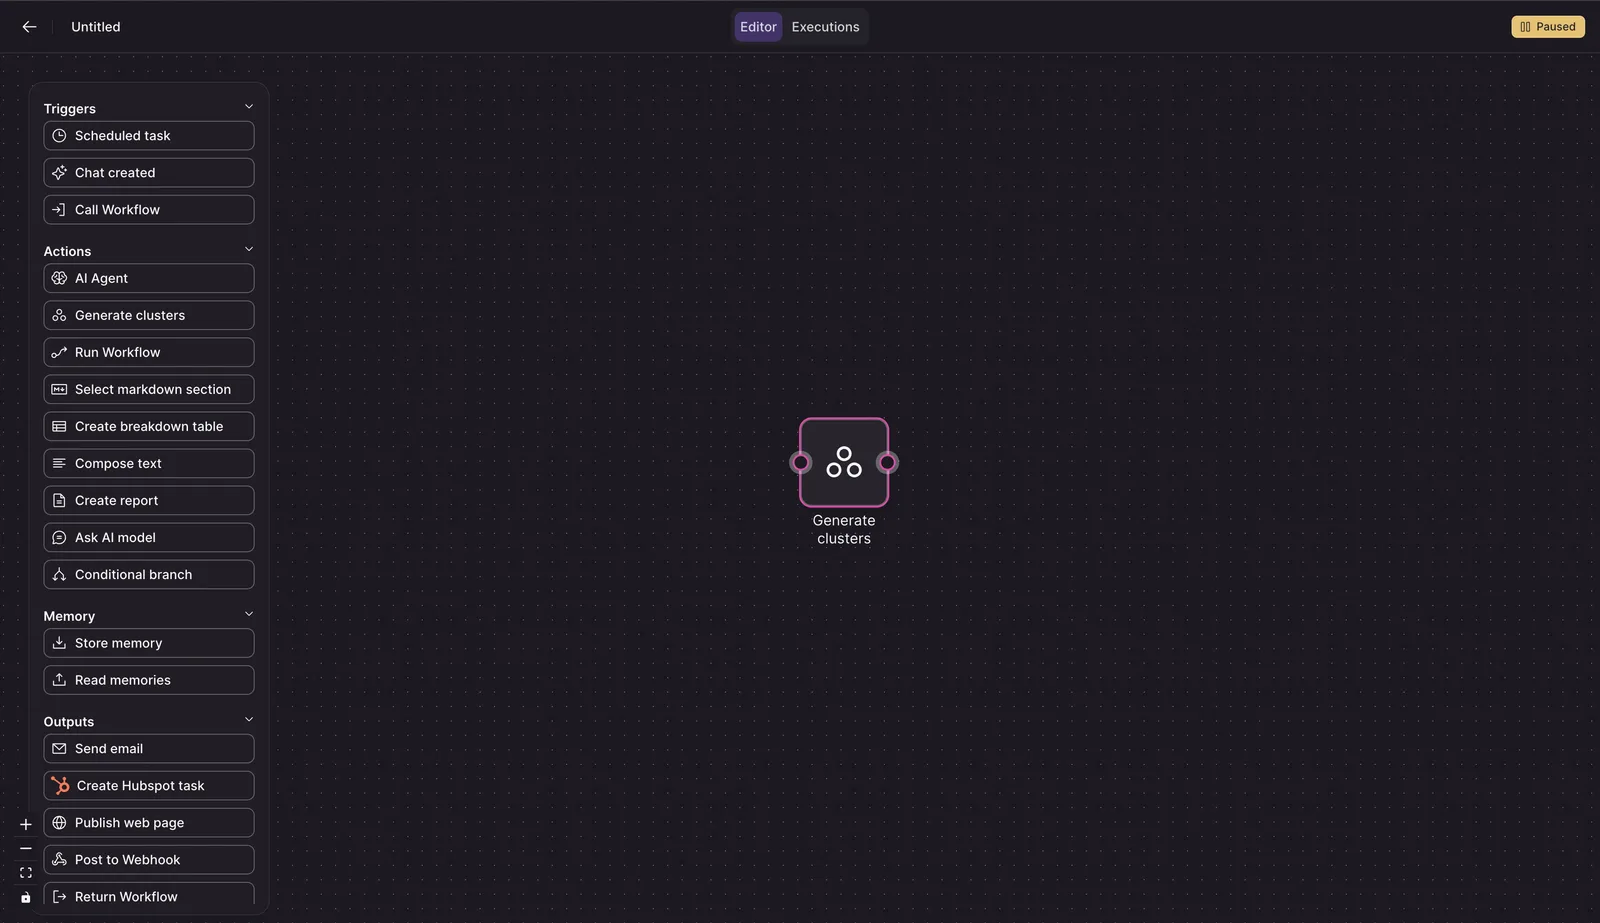Collapse the Actions section
Image resolution: width=1600 pixels, height=923 pixels.
[x=249, y=250]
